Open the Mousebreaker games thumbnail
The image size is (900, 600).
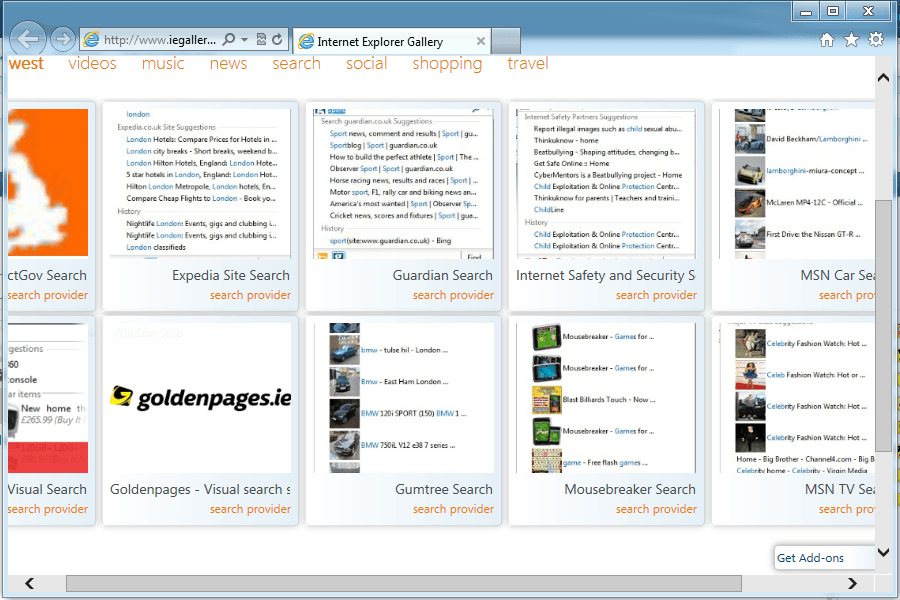[606, 398]
